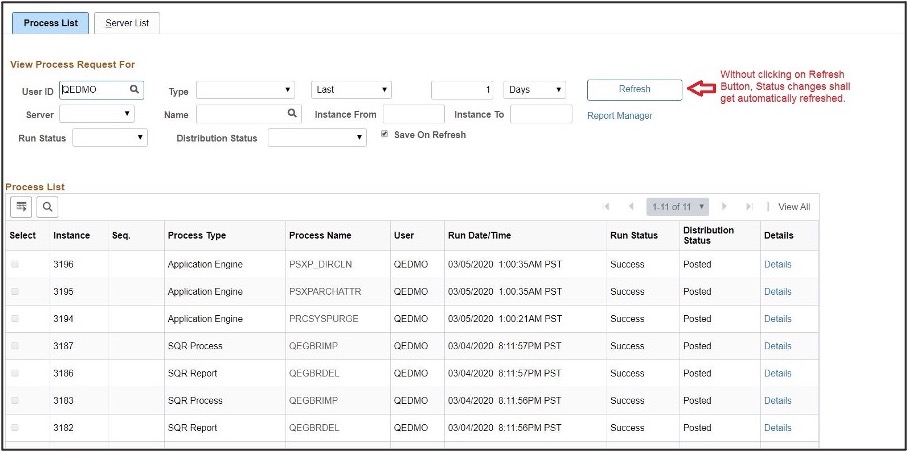The width and height of the screenshot is (908, 452).
Task: Open Details for instance 3196
Action: [x=778, y=264]
